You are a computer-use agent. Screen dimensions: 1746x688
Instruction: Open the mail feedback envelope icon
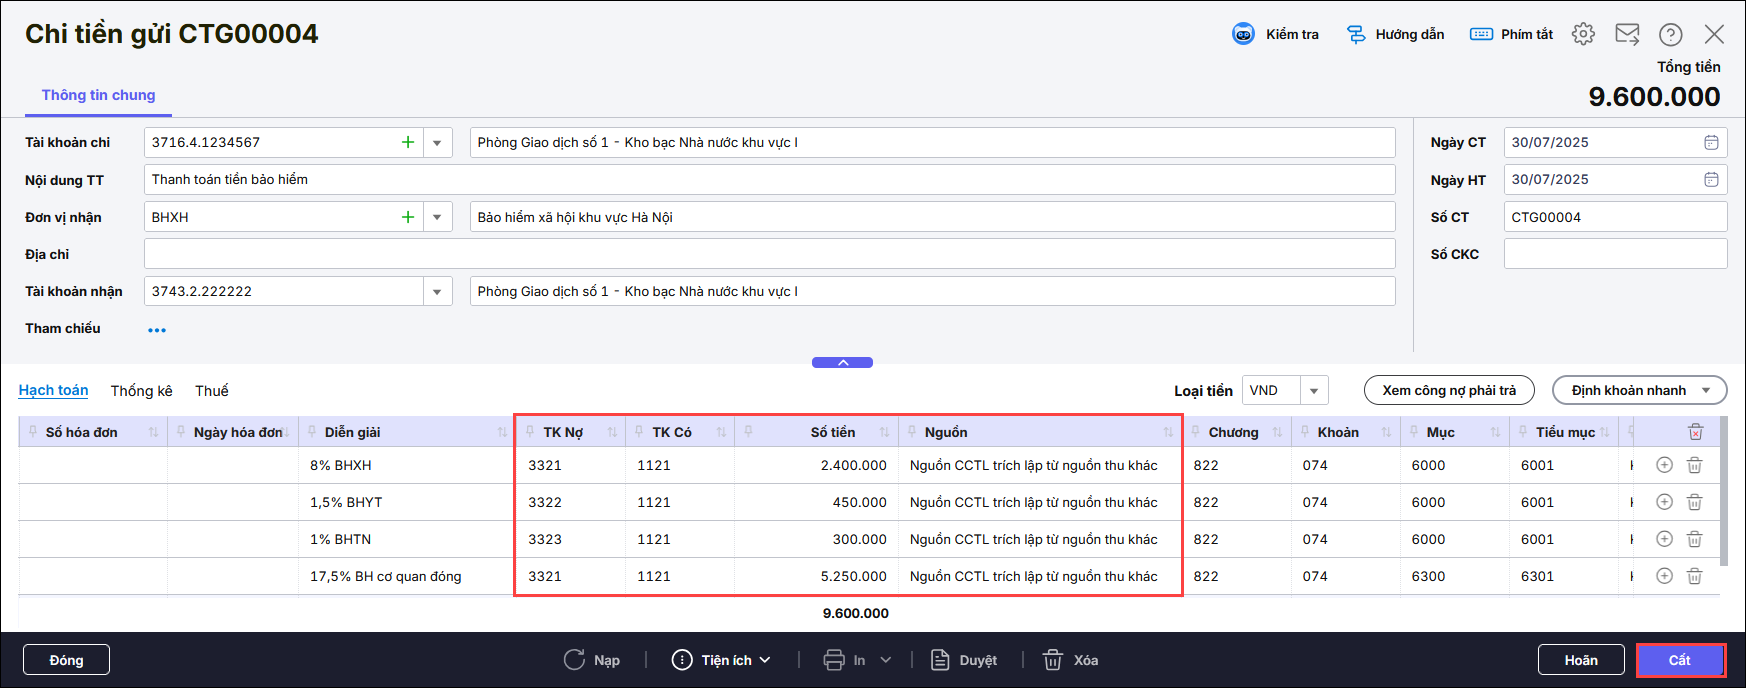[1627, 34]
